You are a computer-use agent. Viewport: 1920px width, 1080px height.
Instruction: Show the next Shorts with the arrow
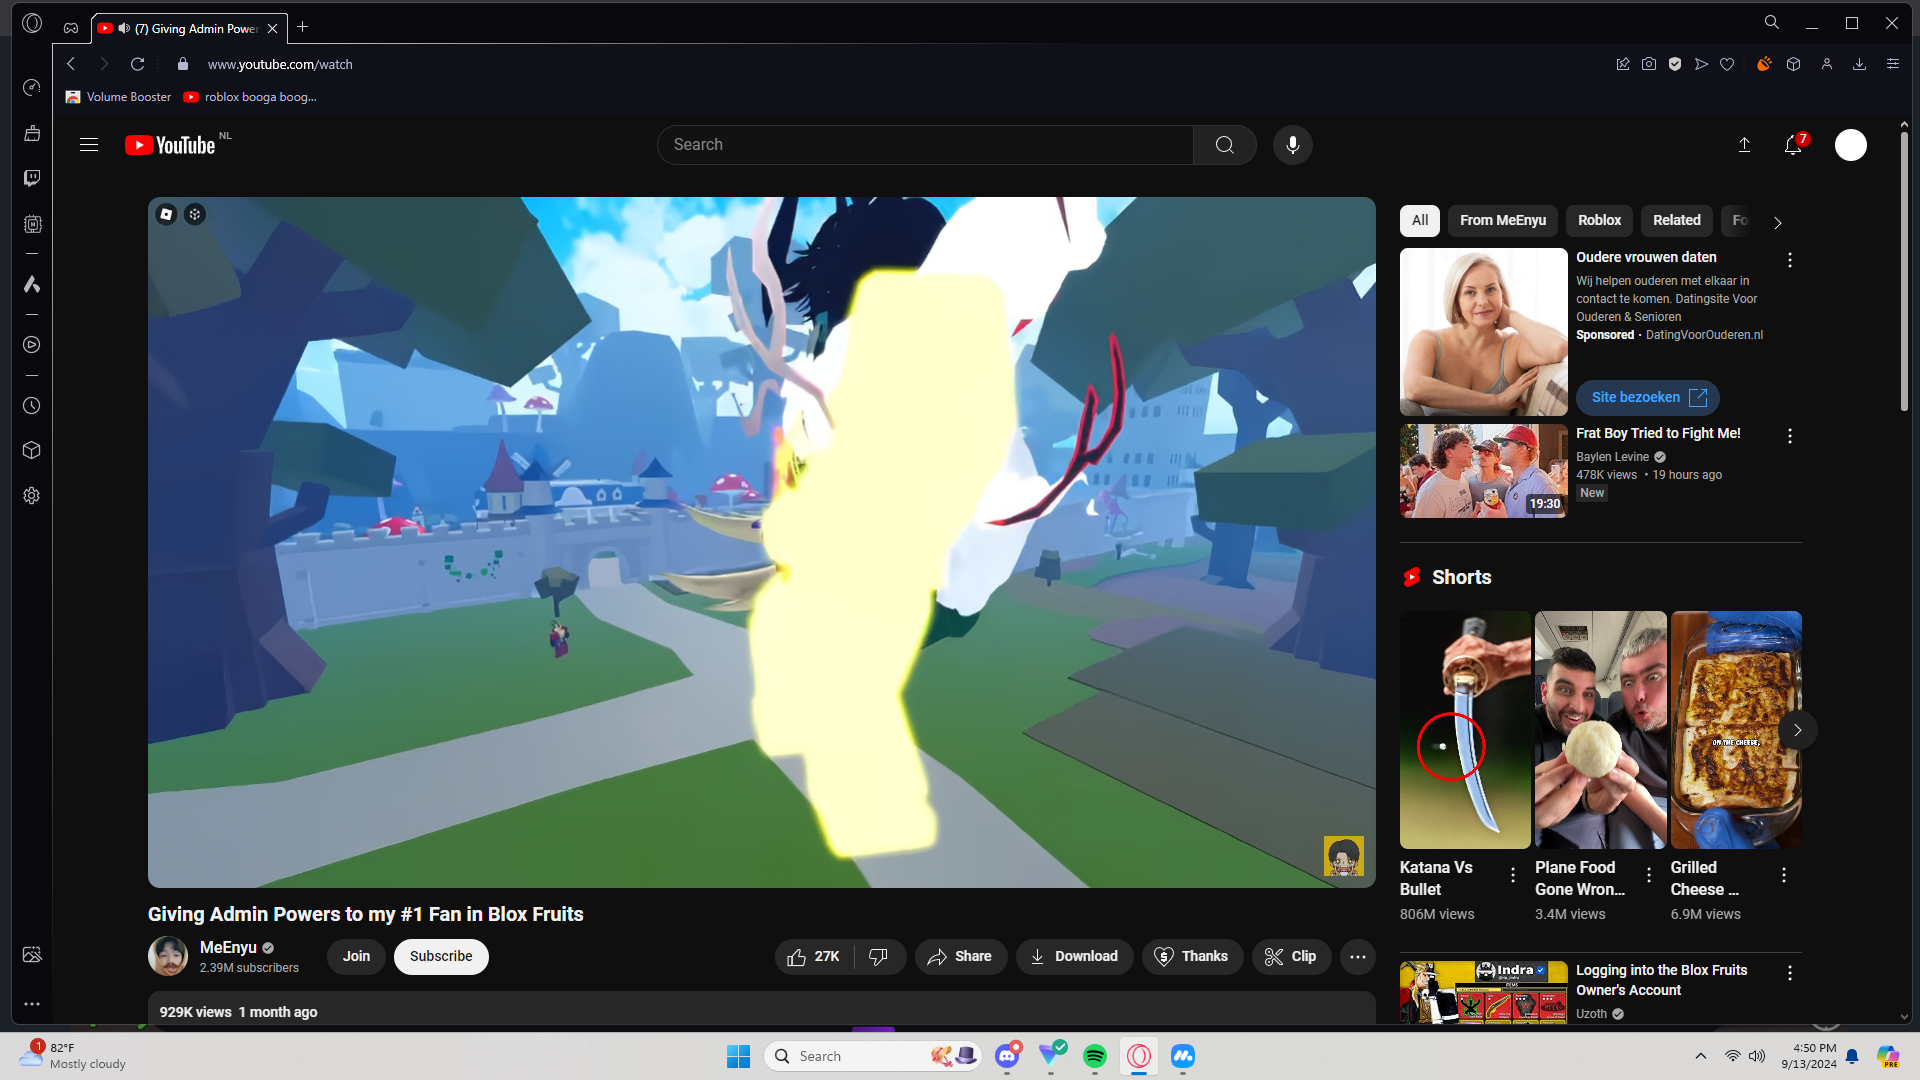pyautogui.click(x=1797, y=730)
